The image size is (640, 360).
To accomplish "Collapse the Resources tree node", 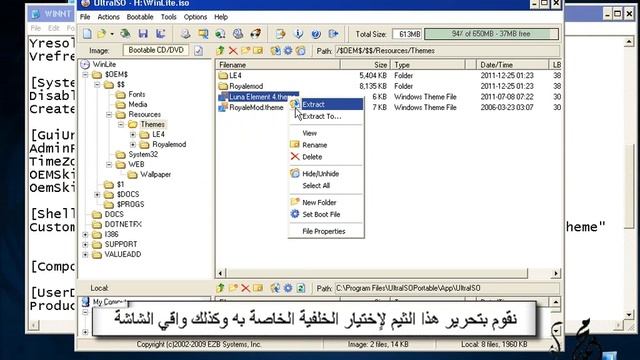I will pyautogui.click(x=109, y=115).
